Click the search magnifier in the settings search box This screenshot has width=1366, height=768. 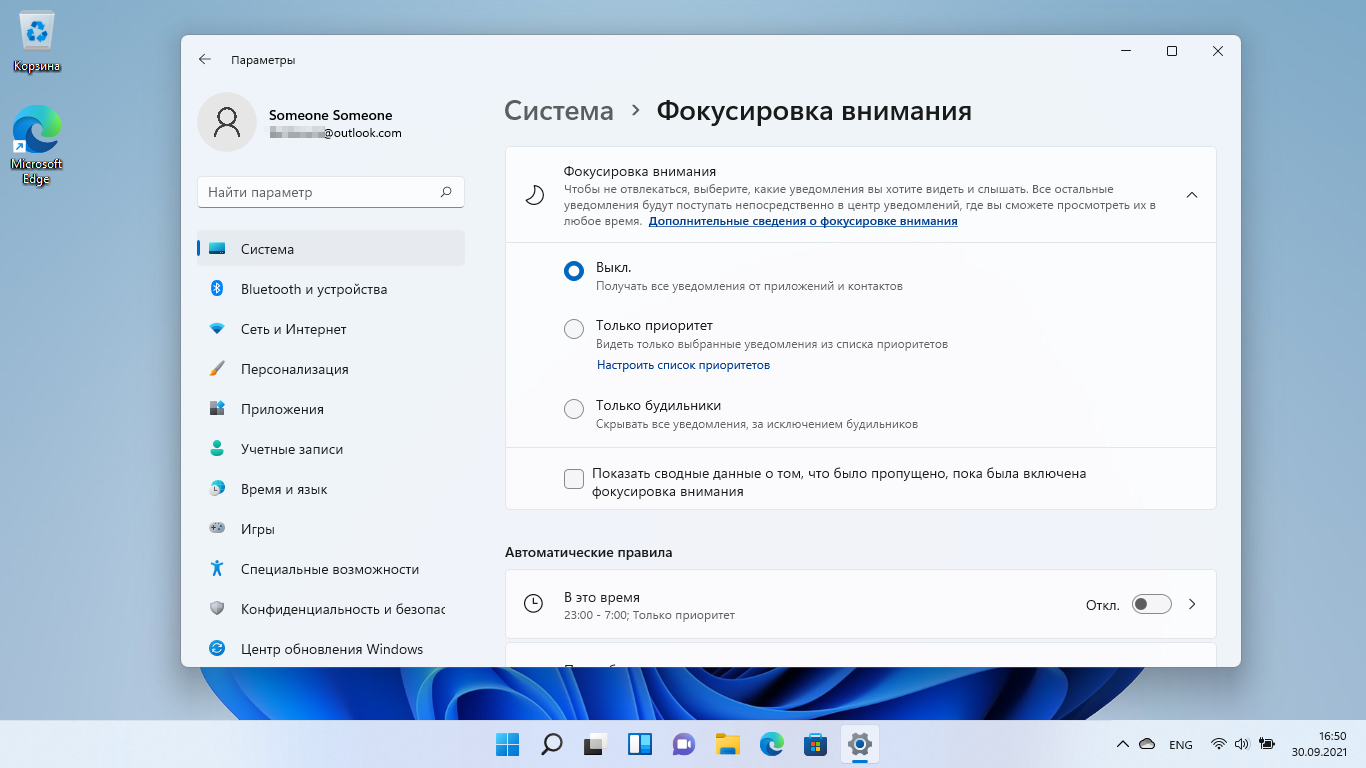(446, 192)
